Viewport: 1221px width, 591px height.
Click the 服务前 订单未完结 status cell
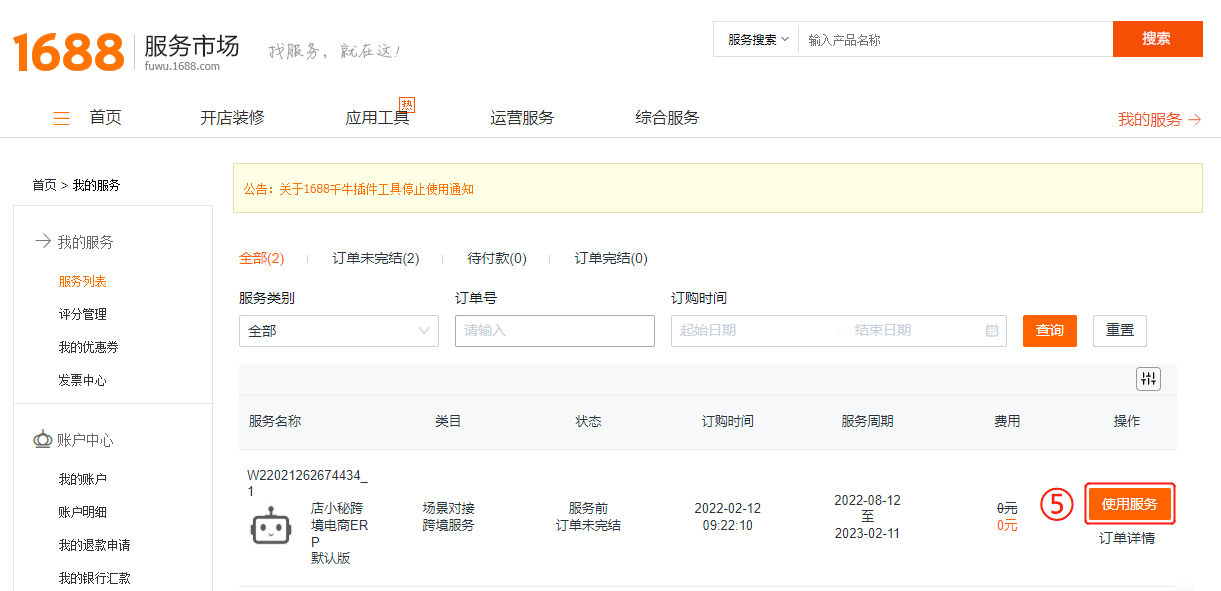click(x=588, y=517)
